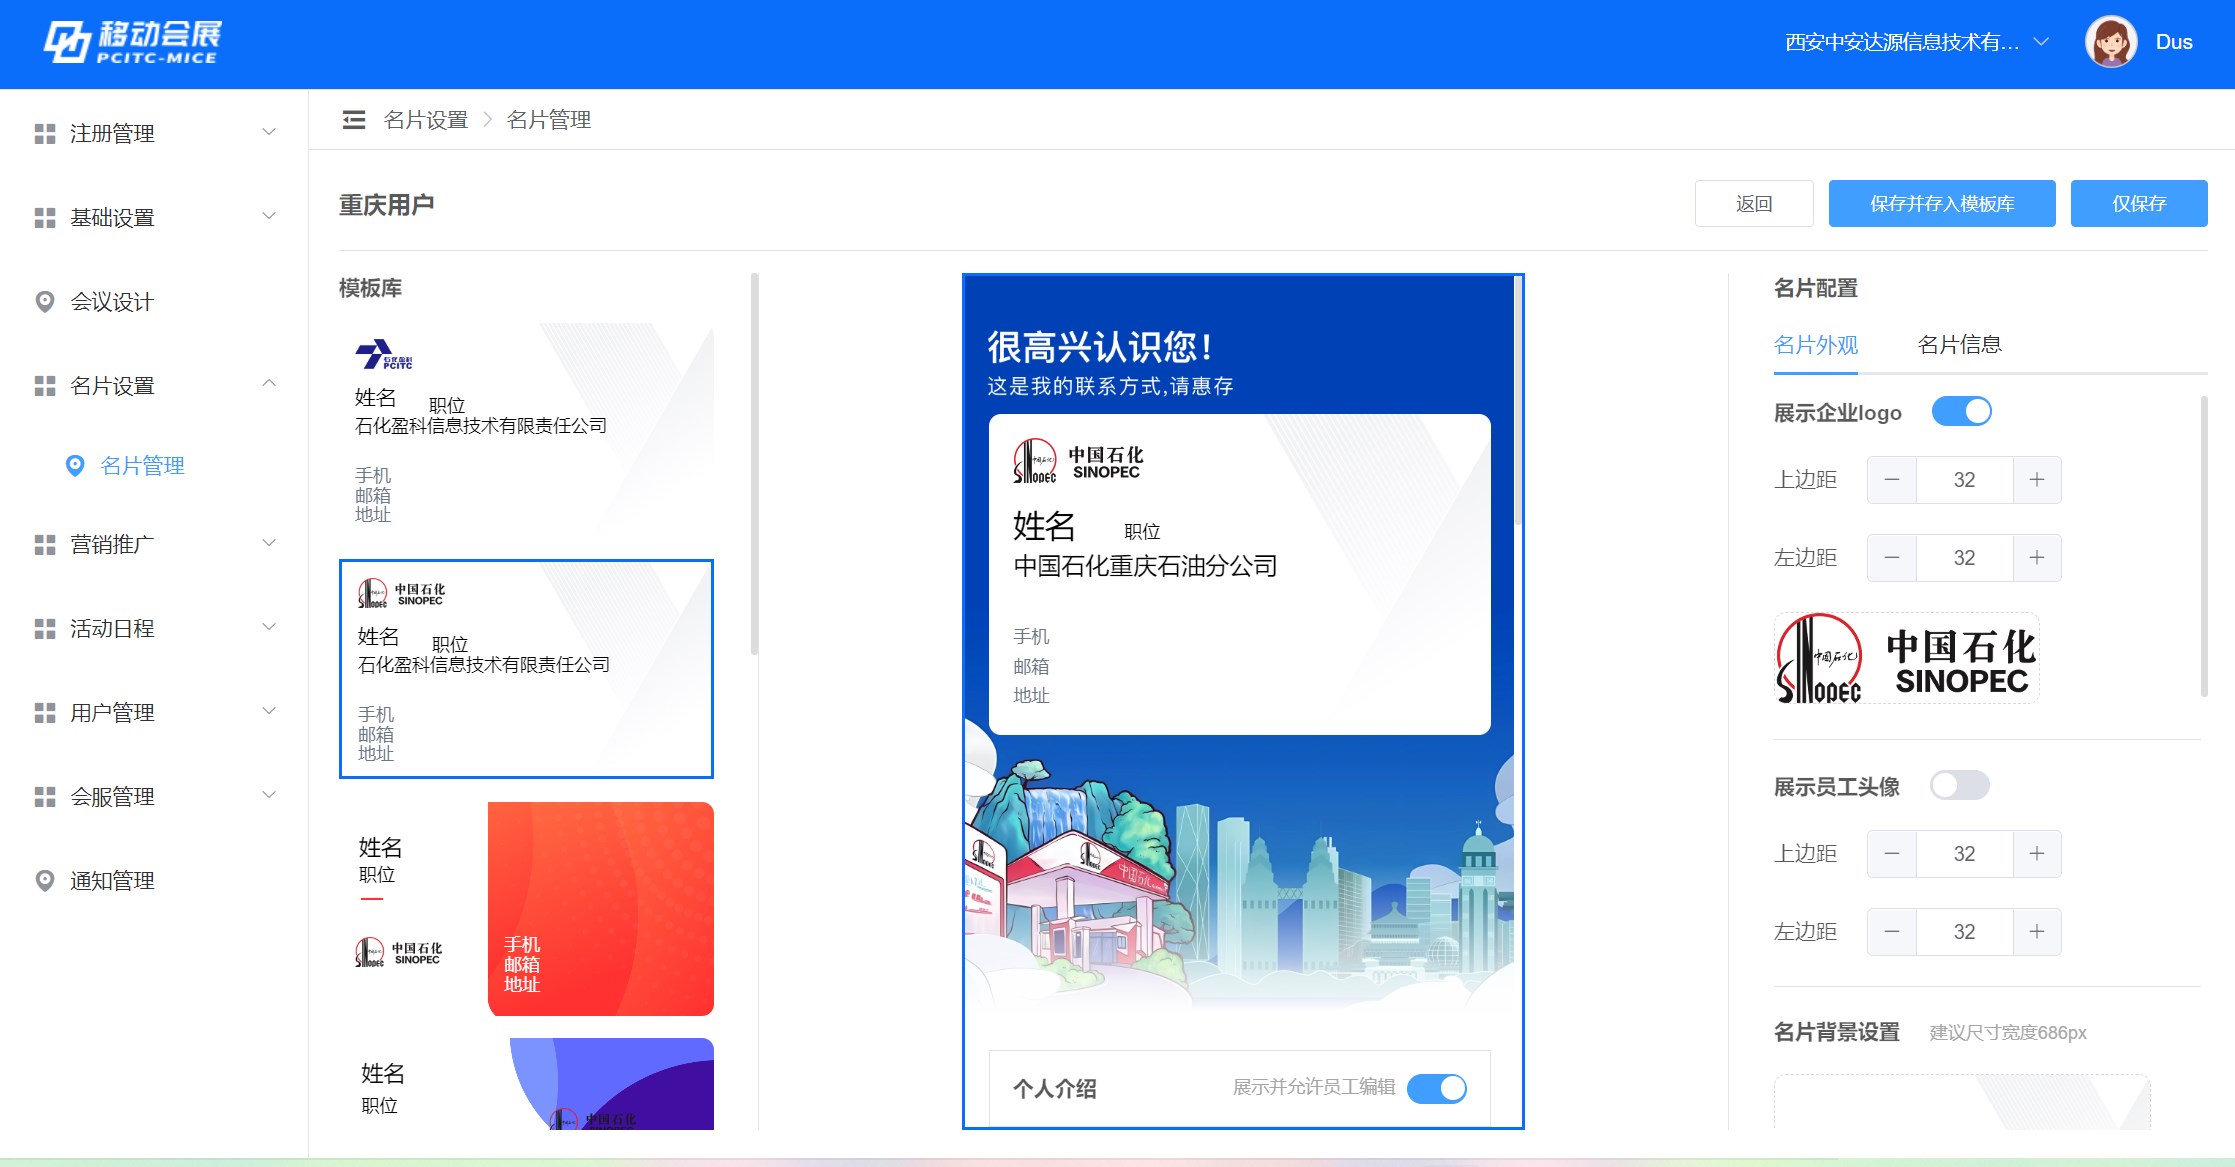Click 中国石化重庆石油分公司 text in preview
Screen dimensions: 2235x1167
click(x=1145, y=566)
